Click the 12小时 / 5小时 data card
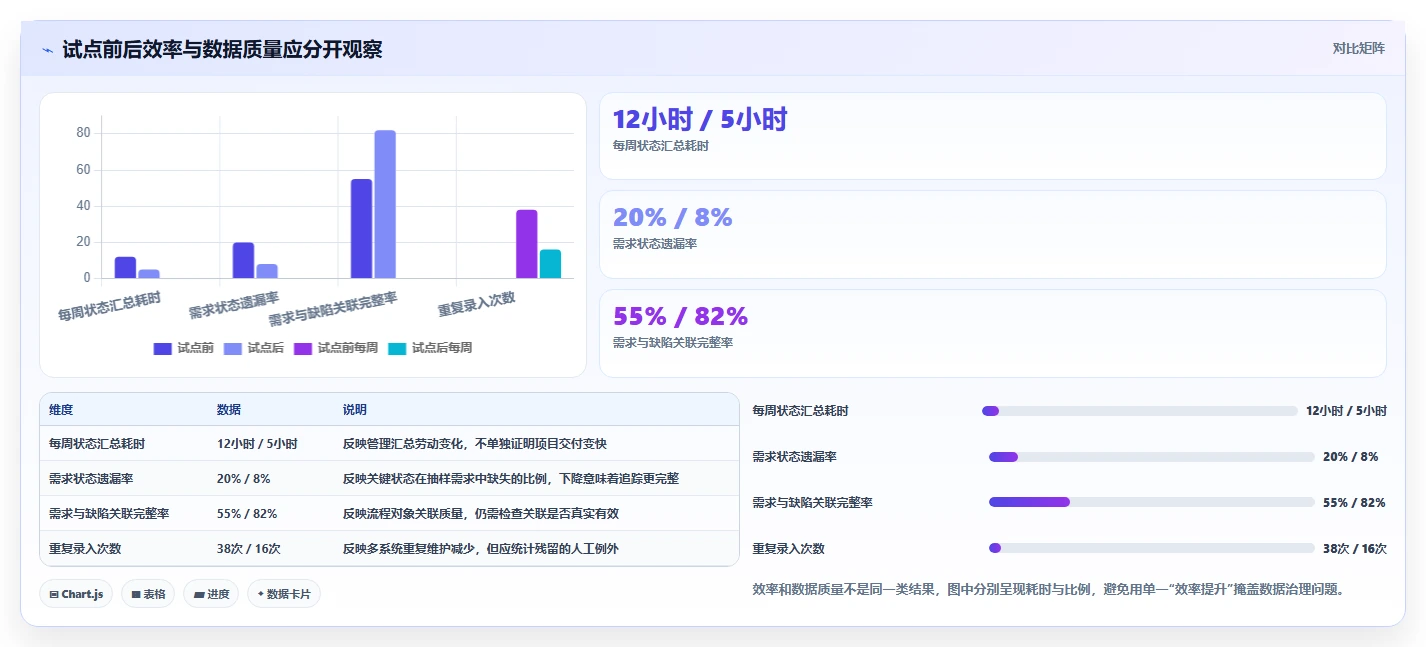The width and height of the screenshot is (1426, 647). (x=993, y=136)
